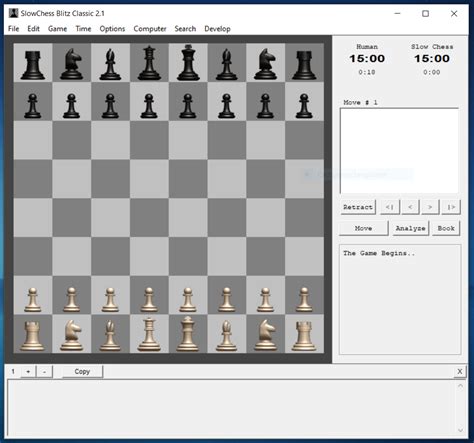Step back one move button
474x443 pixels.
(x=410, y=207)
